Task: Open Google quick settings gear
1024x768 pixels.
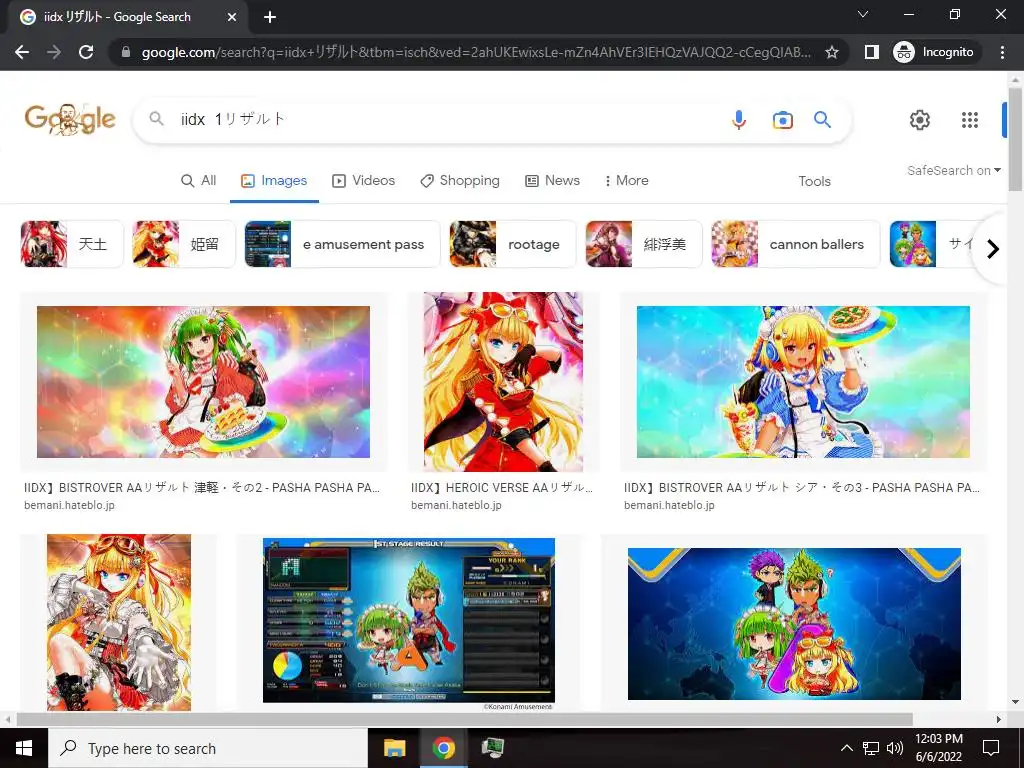Action: coord(920,120)
